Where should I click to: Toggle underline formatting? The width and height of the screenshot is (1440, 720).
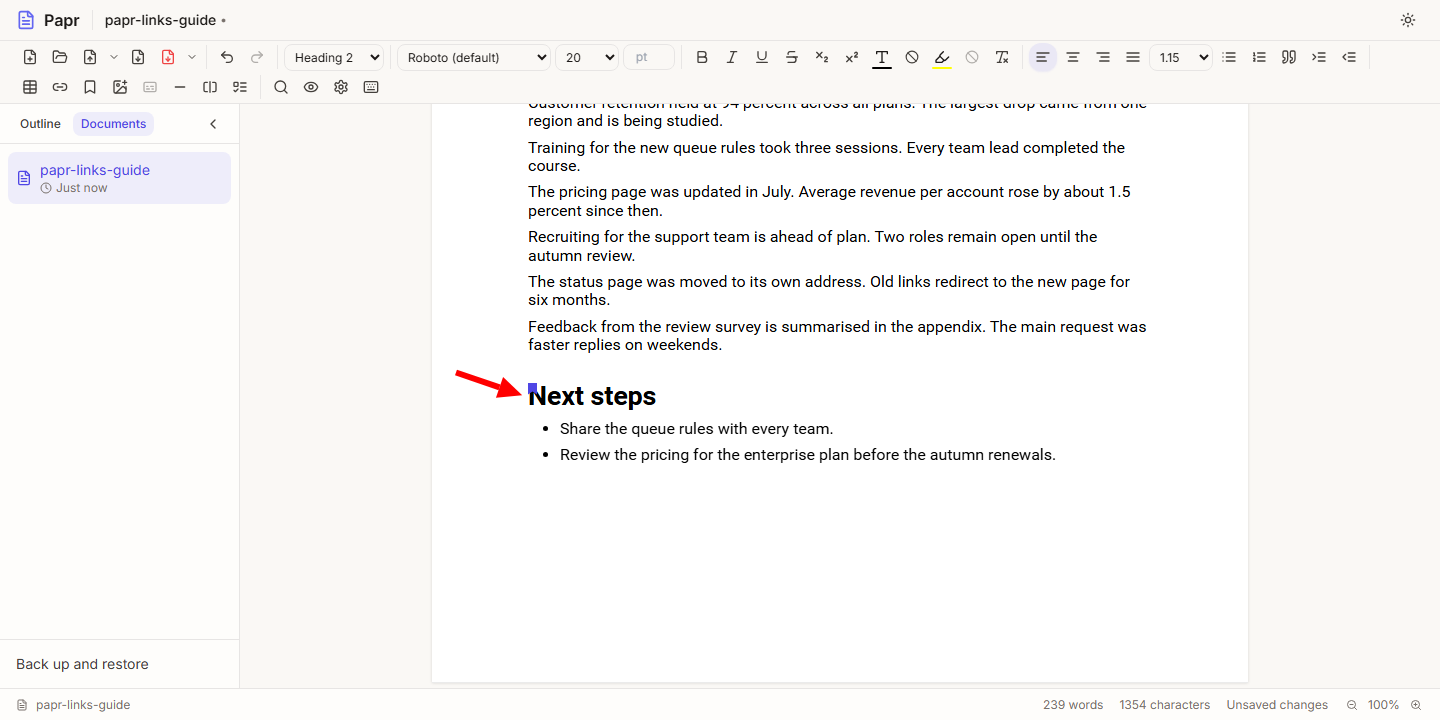(x=762, y=57)
